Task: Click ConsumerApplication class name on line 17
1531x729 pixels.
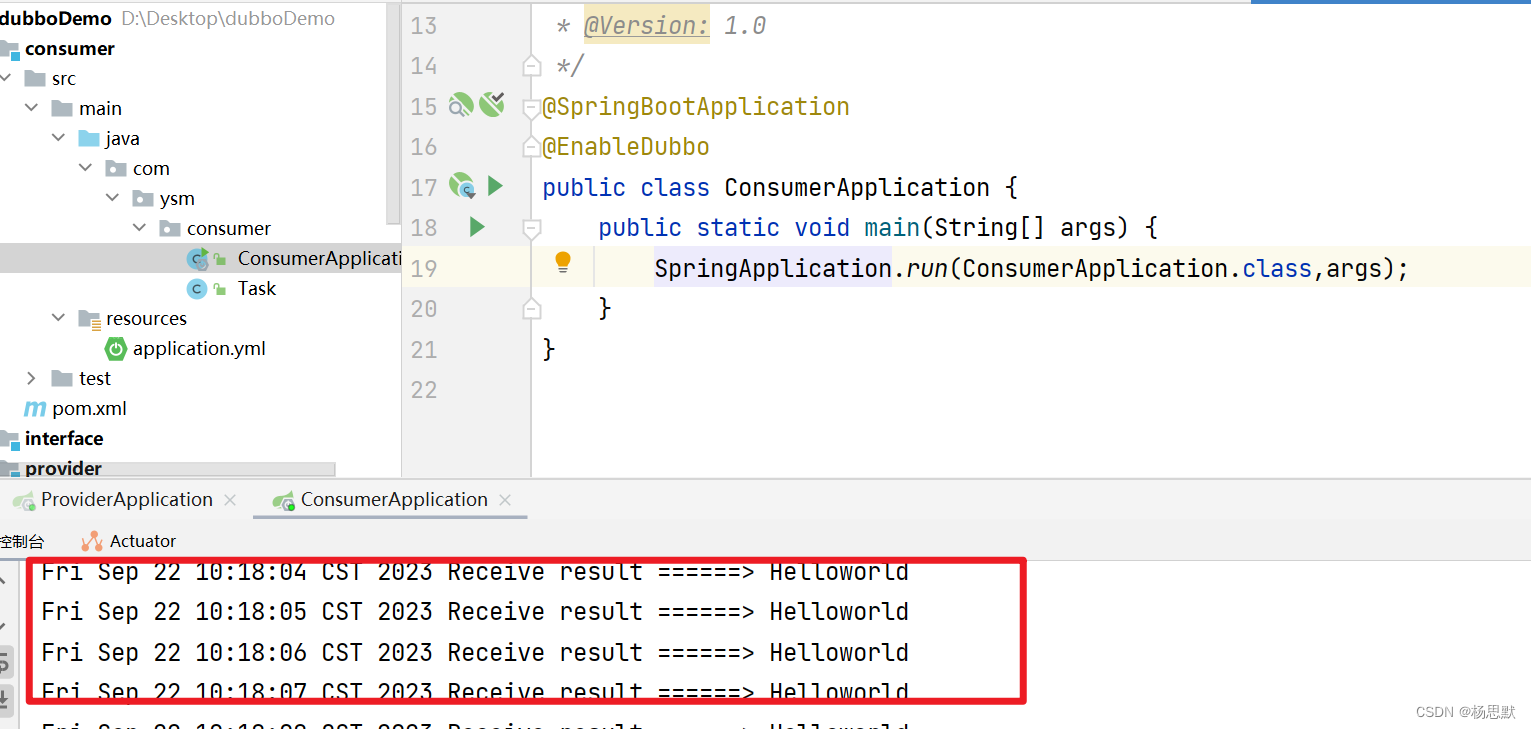Action: (x=857, y=187)
